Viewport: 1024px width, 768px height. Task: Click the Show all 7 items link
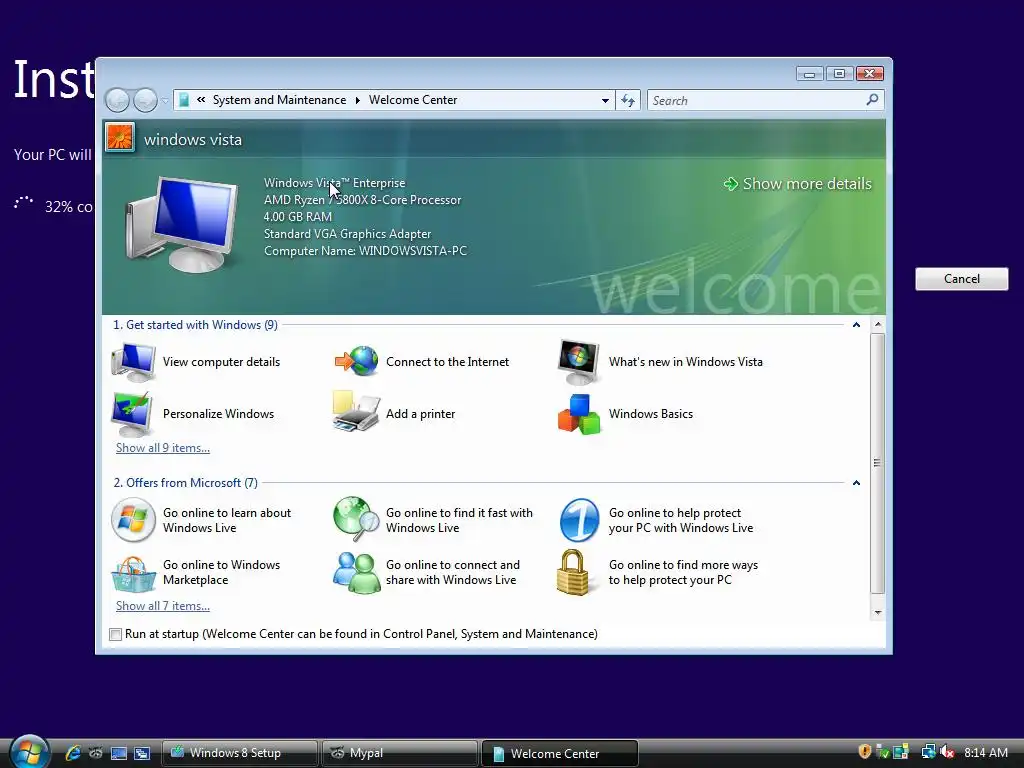[163, 606]
